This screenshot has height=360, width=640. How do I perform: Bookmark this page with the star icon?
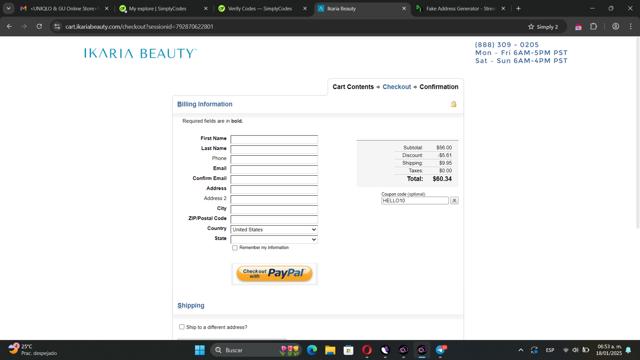[x=531, y=27]
